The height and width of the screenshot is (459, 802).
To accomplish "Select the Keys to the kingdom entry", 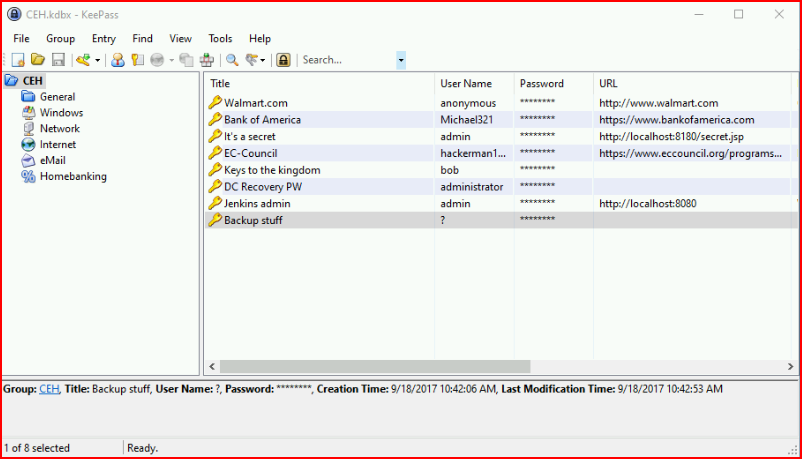I will [272, 170].
